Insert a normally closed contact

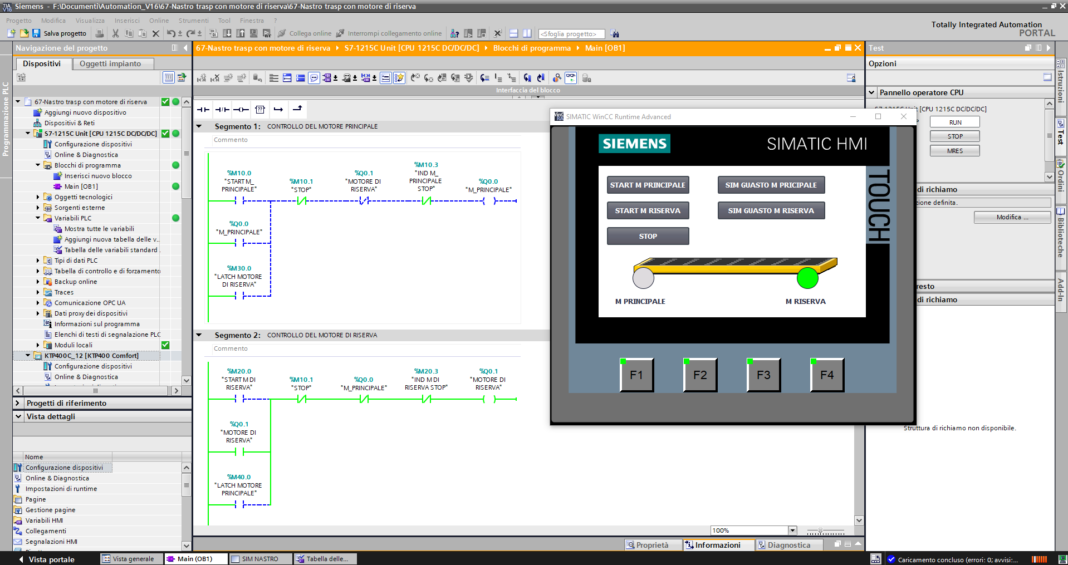222,109
